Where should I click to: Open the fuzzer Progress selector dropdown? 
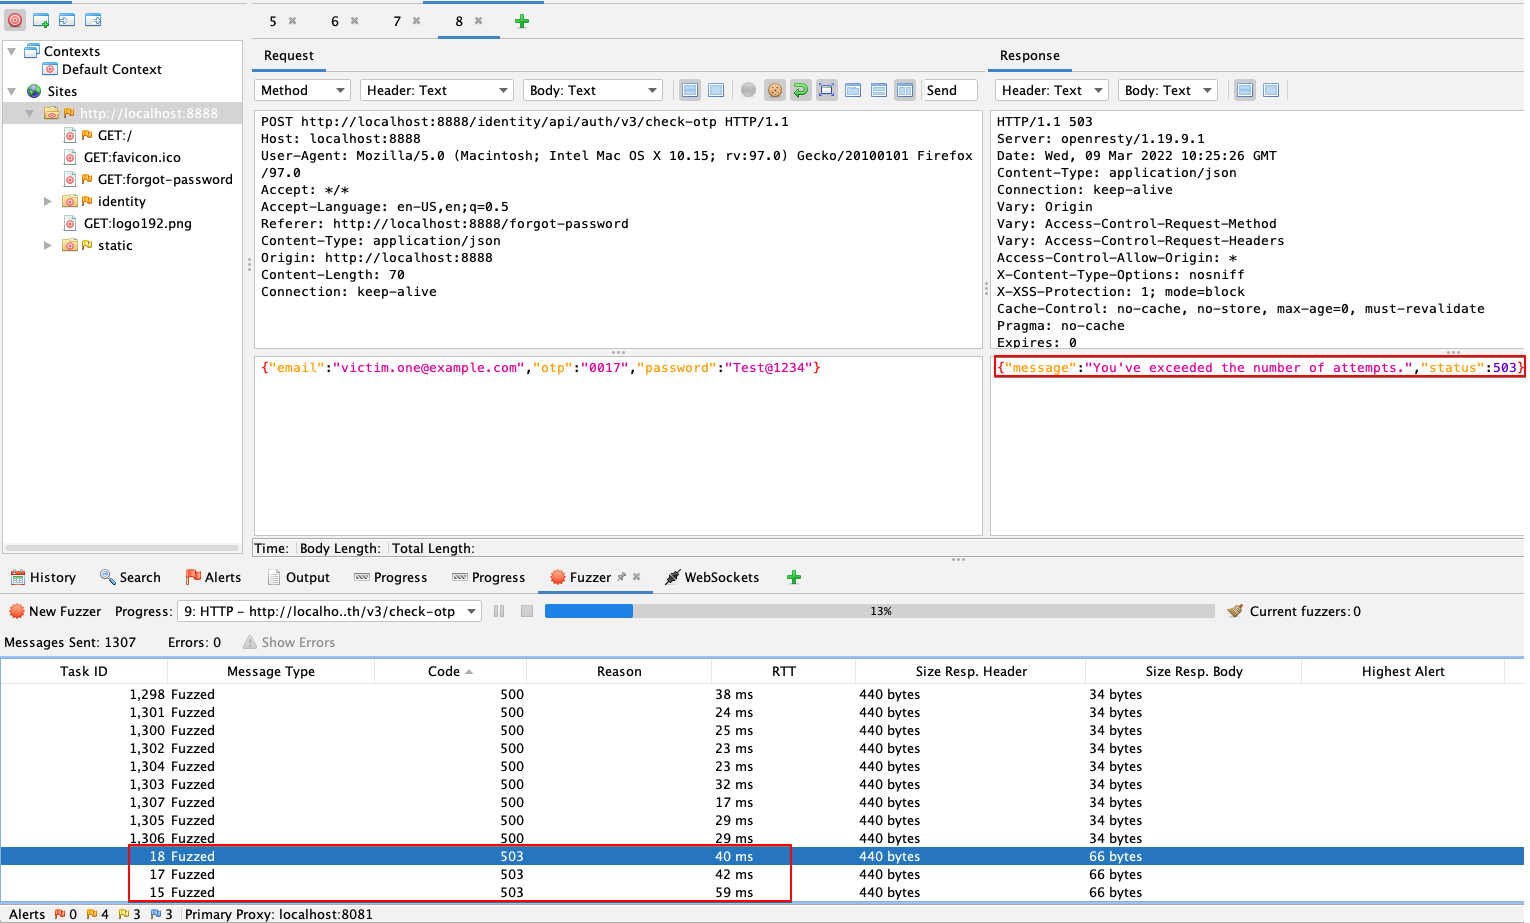[329, 611]
